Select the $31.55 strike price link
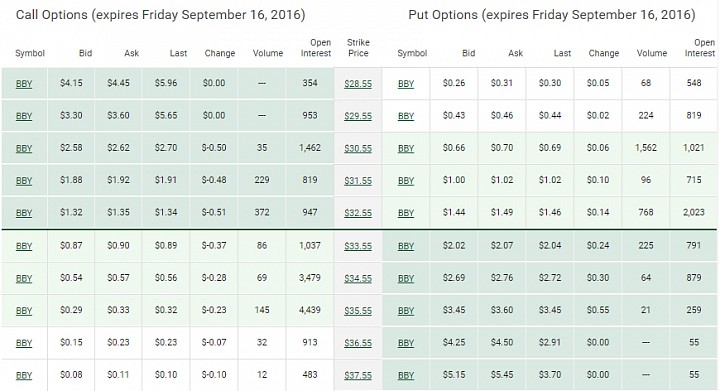 [x=358, y=181]
